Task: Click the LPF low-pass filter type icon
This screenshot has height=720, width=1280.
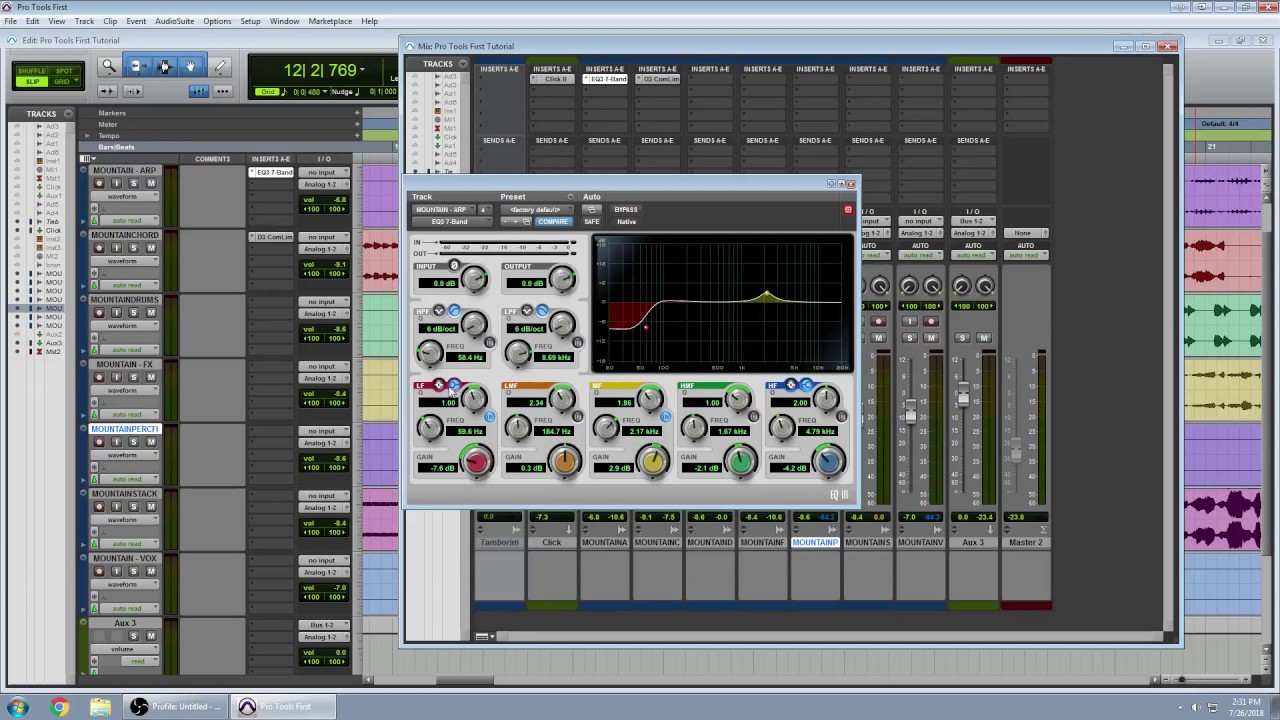Action: 542,311
